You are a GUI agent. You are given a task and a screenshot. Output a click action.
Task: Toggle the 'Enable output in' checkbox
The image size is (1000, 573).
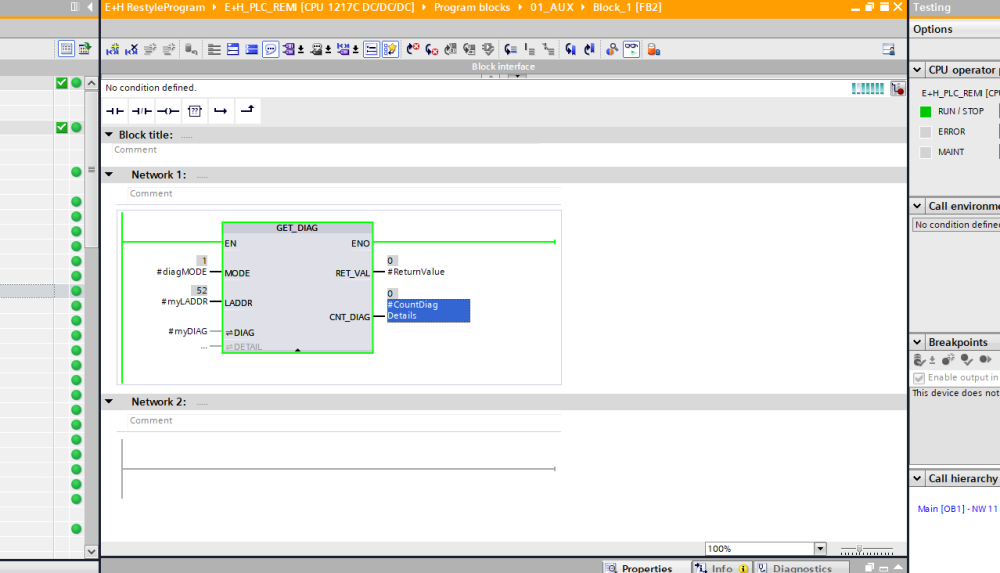919,377
